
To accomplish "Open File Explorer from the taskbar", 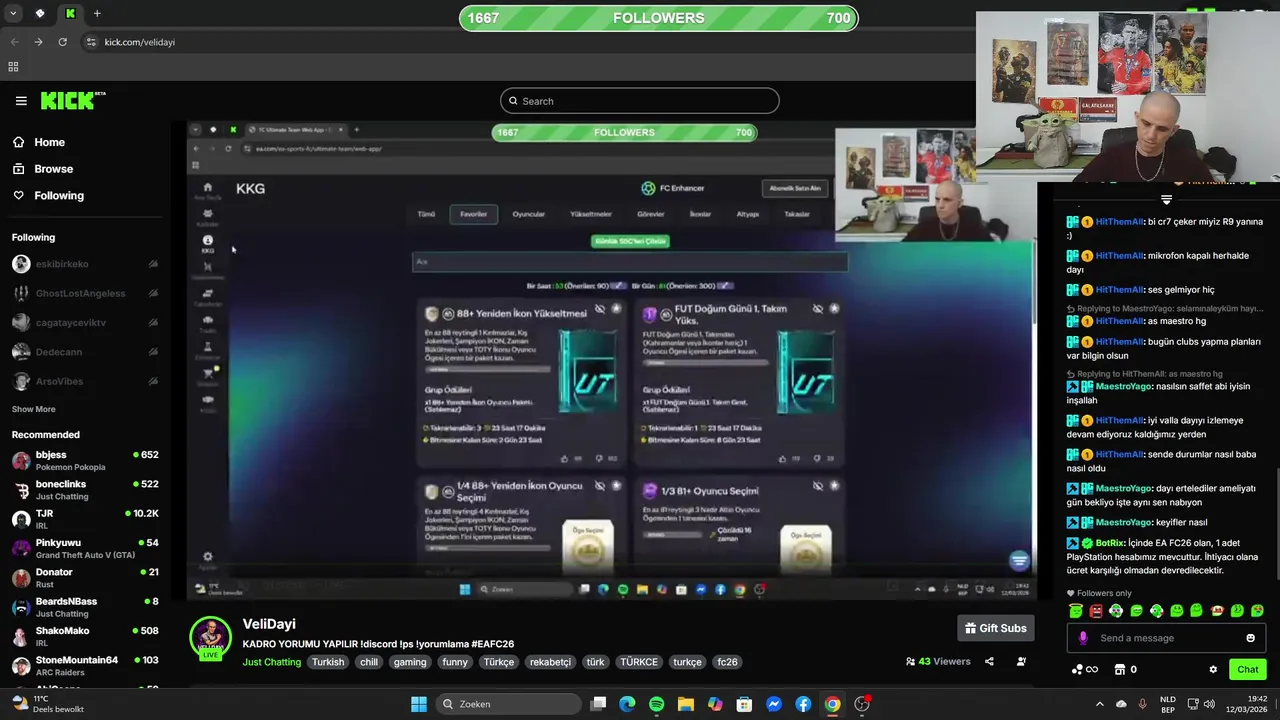I will 686,704.
